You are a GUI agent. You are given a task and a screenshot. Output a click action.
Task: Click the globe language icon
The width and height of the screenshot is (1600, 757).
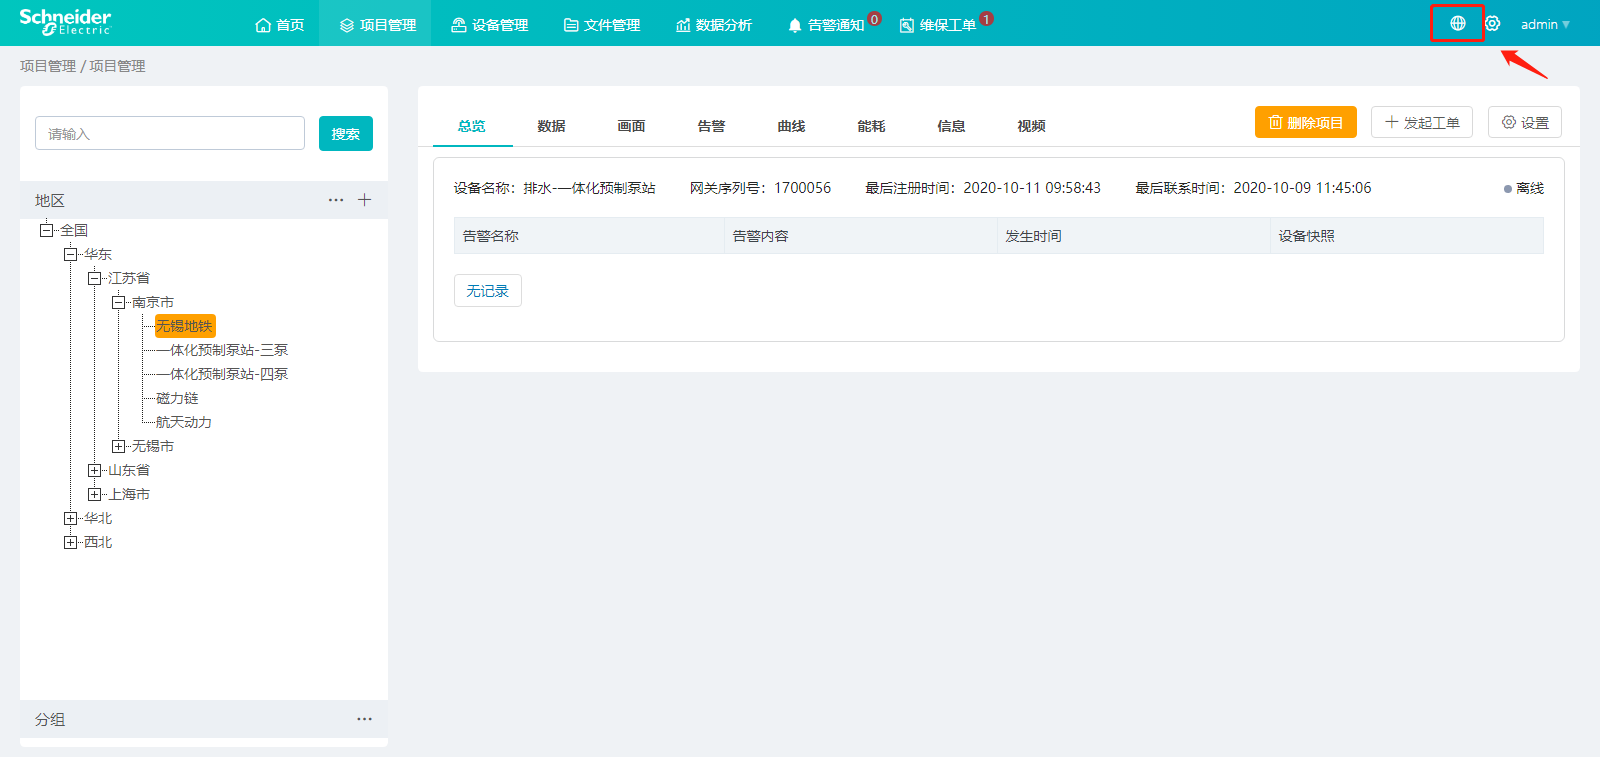pyautogui.click(x=1457, y=23)
